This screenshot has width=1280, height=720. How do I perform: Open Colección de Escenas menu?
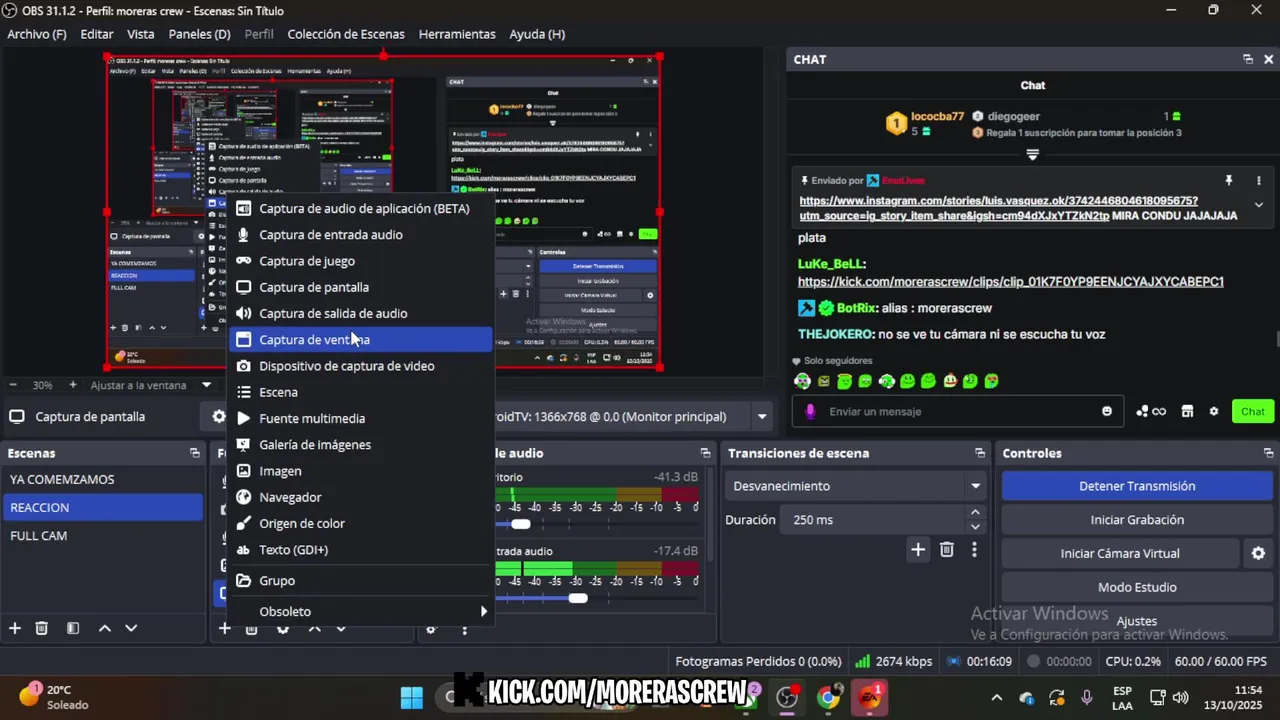tap(346, 34)
